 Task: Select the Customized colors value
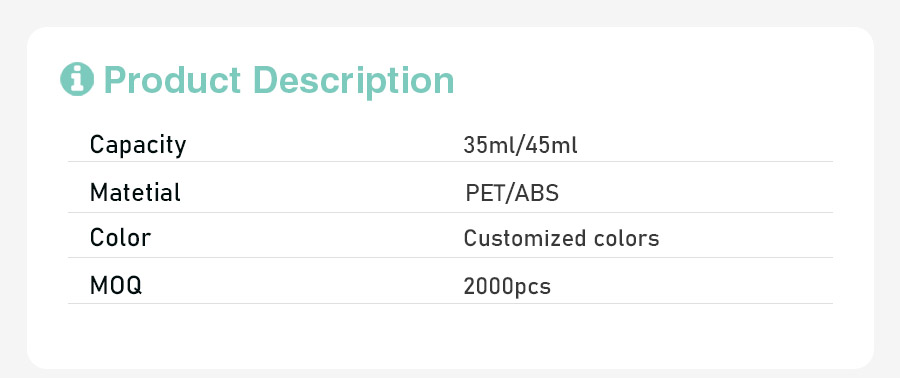point(561,238)
